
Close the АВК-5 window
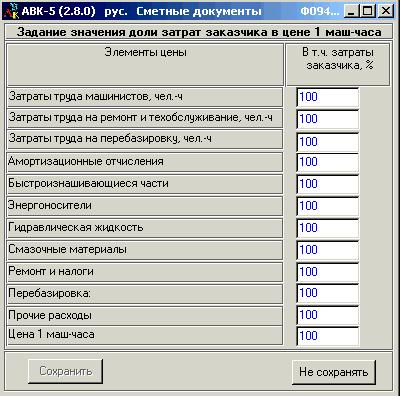coord(386,11)
